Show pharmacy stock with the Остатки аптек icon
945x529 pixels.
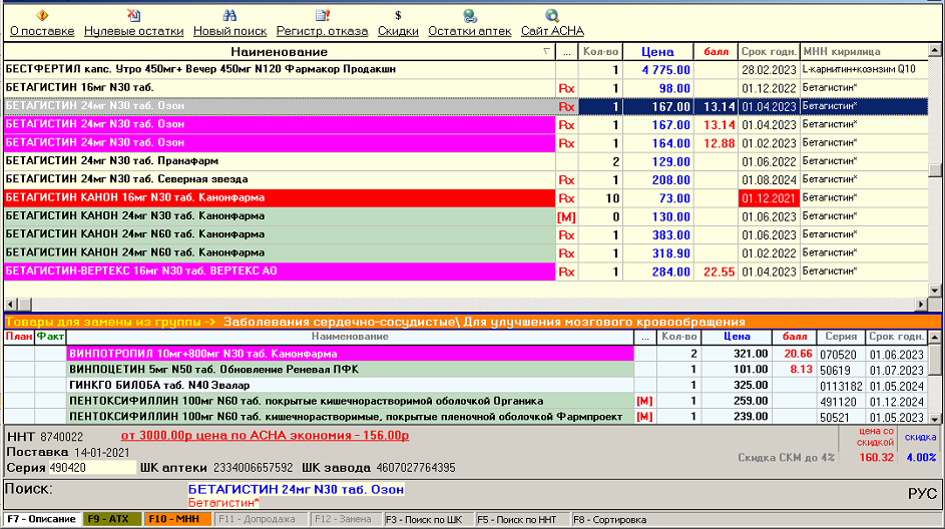pos(469,15)
